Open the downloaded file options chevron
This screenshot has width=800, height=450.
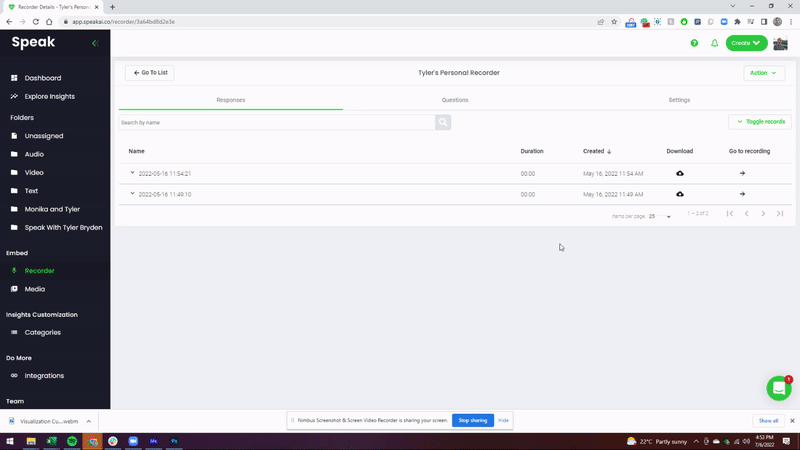(x=89, y=421)
